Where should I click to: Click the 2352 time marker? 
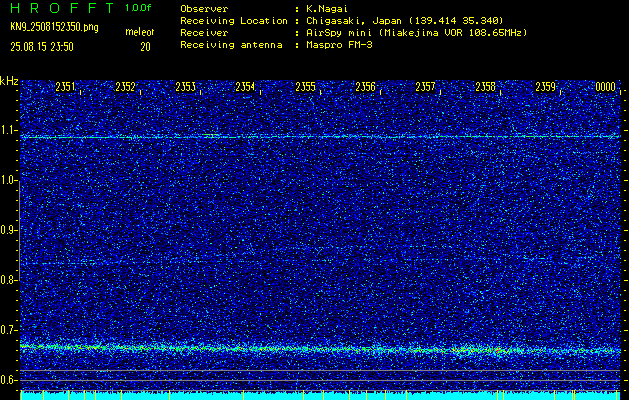pos(125,87)
